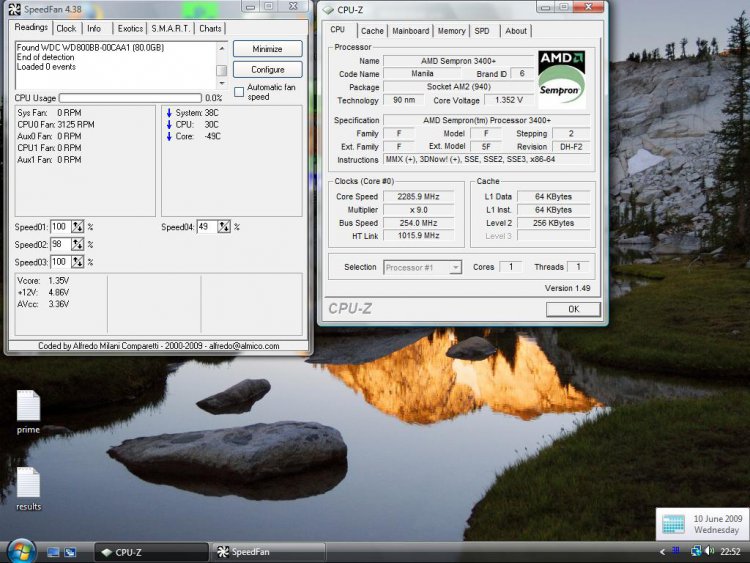Click the 'CPU0 Fan: 3125 RPM' reading
The image size is (750, 563).
[55, 124]
